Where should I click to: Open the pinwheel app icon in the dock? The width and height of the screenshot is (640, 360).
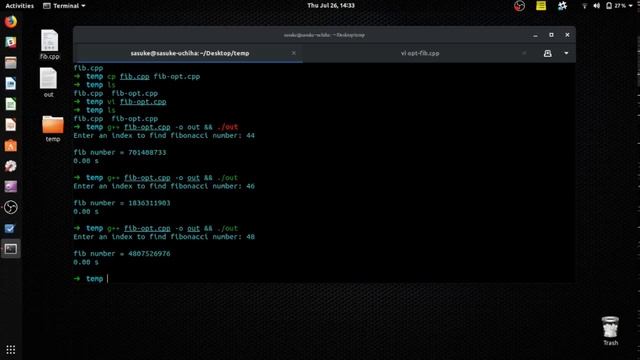11,166
